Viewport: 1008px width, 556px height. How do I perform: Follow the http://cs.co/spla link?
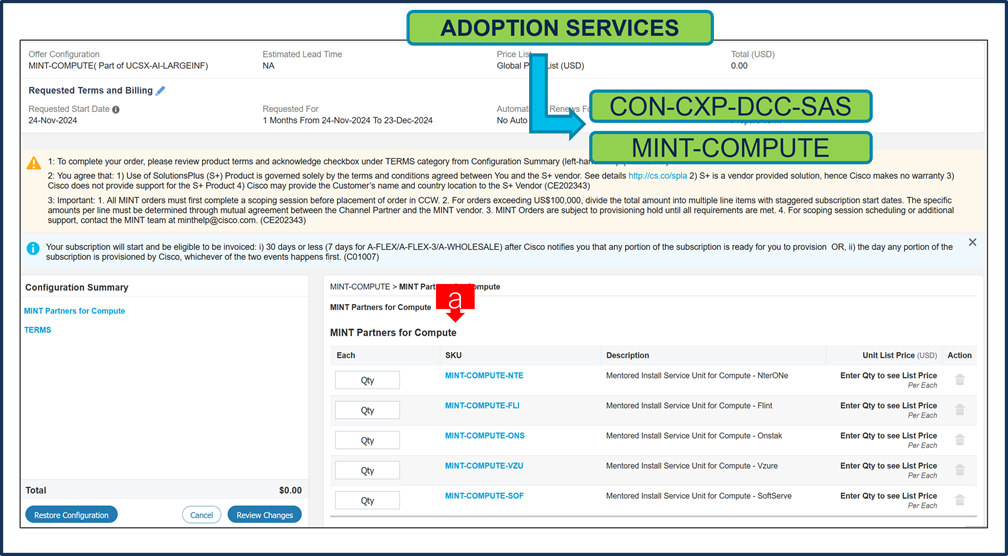(658, 175)
